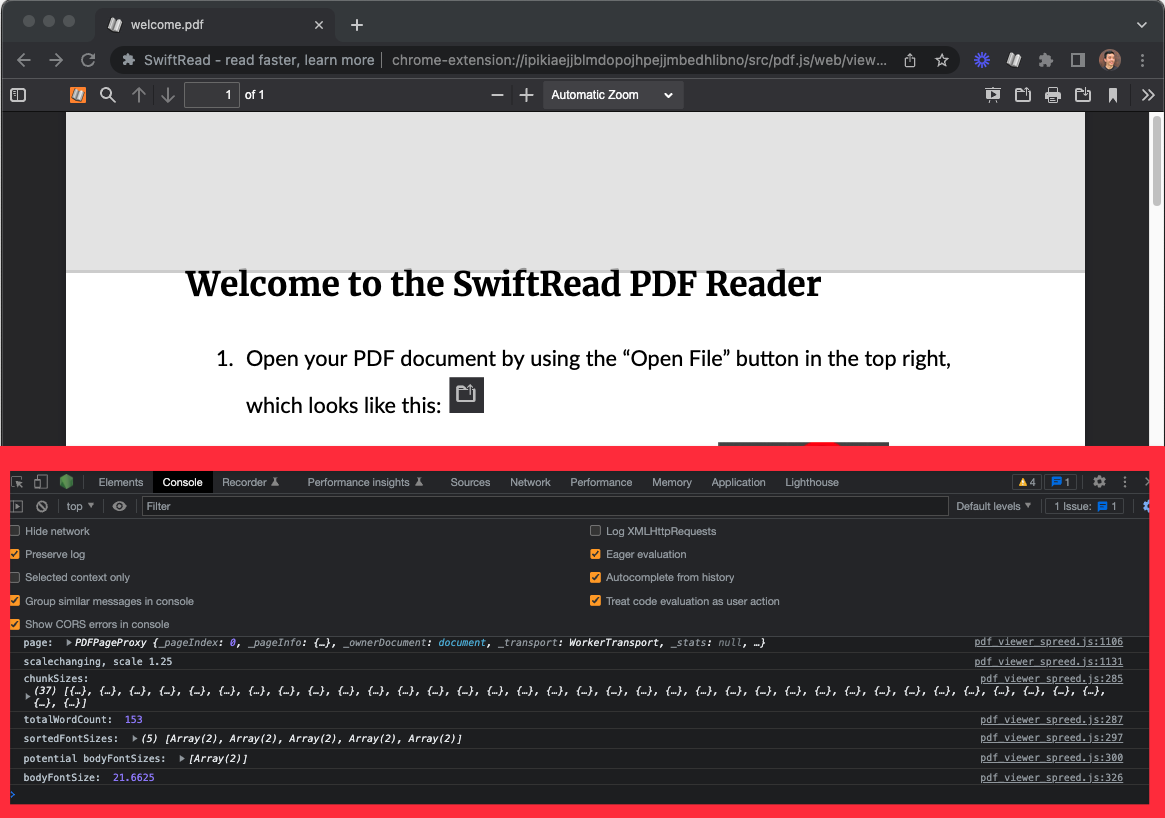Uncheck Show CORS errors in console
1165x818 pixels.
coord(15,624)
